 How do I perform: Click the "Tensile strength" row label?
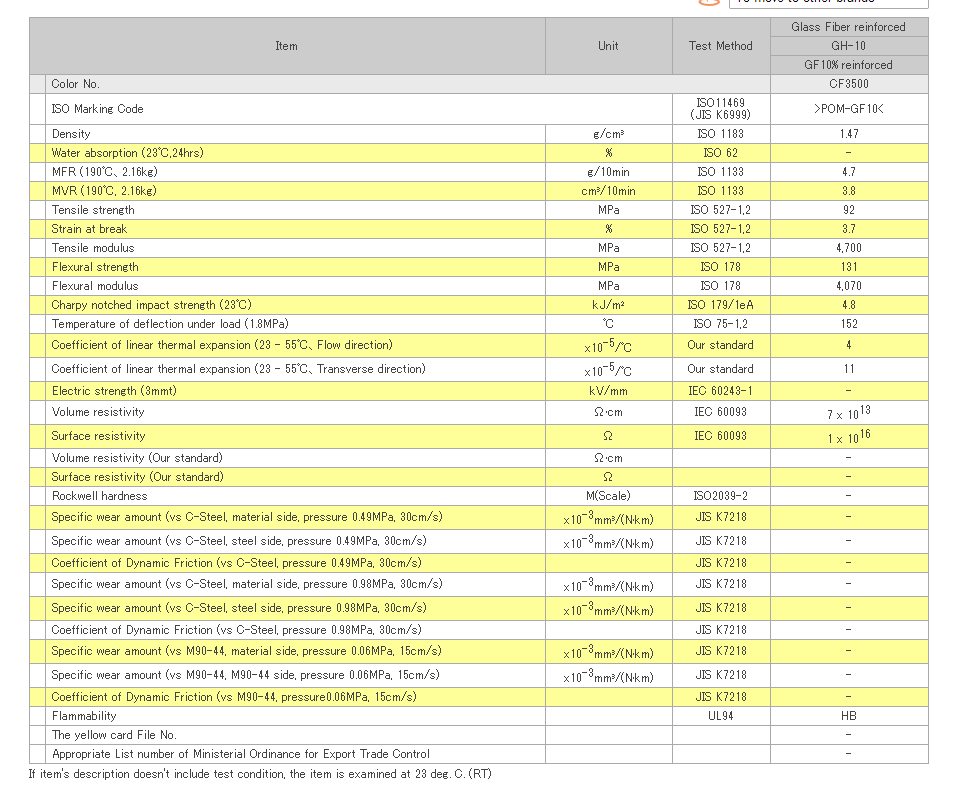93,210
